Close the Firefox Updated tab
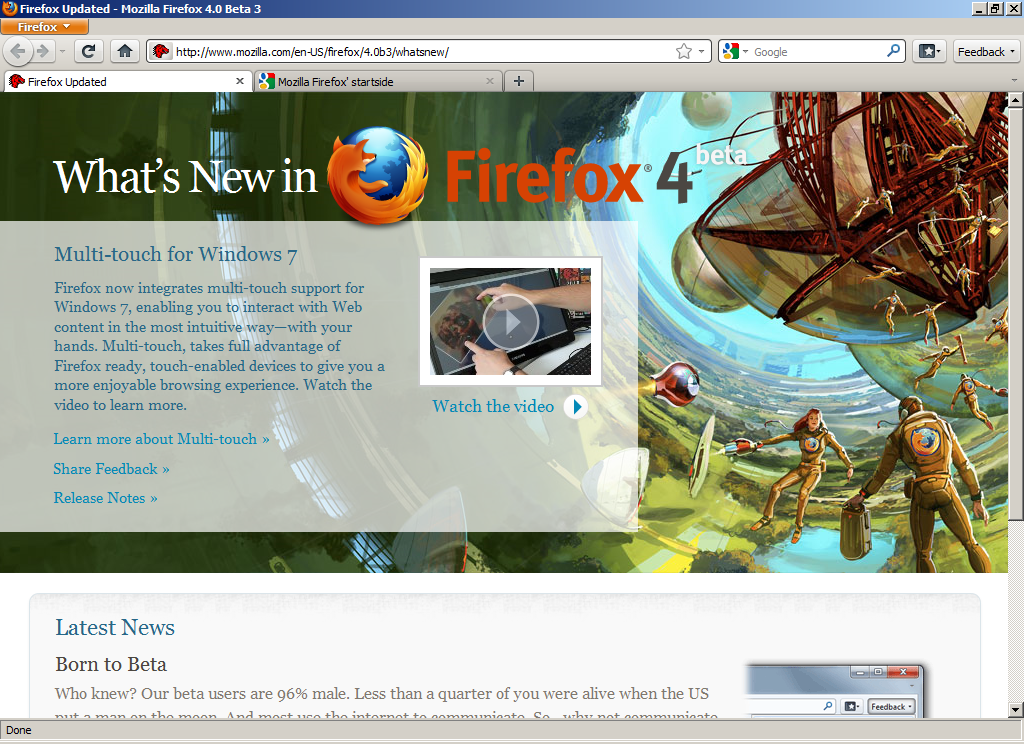This screenshot has width=1024, height=744. point(240,81)
